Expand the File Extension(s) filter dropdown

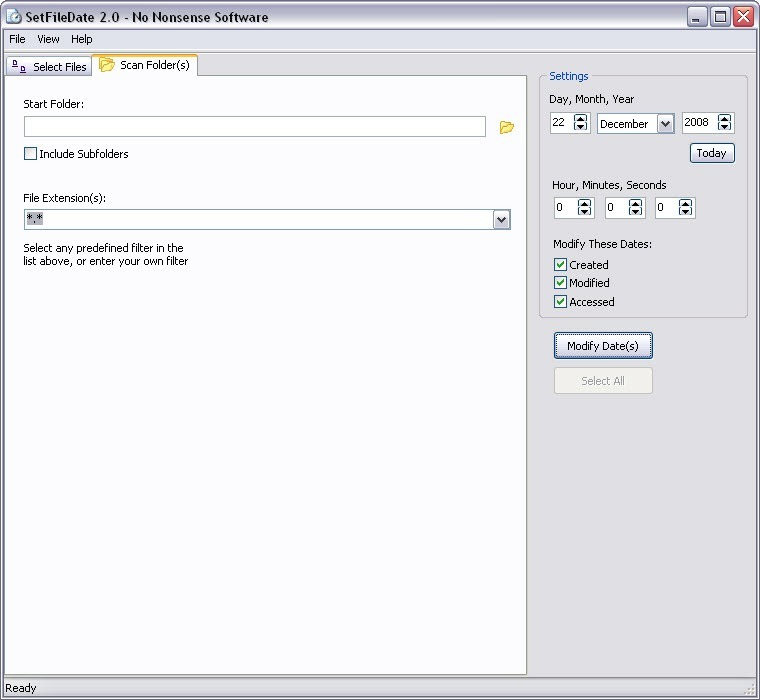click(x=502, y=220)
